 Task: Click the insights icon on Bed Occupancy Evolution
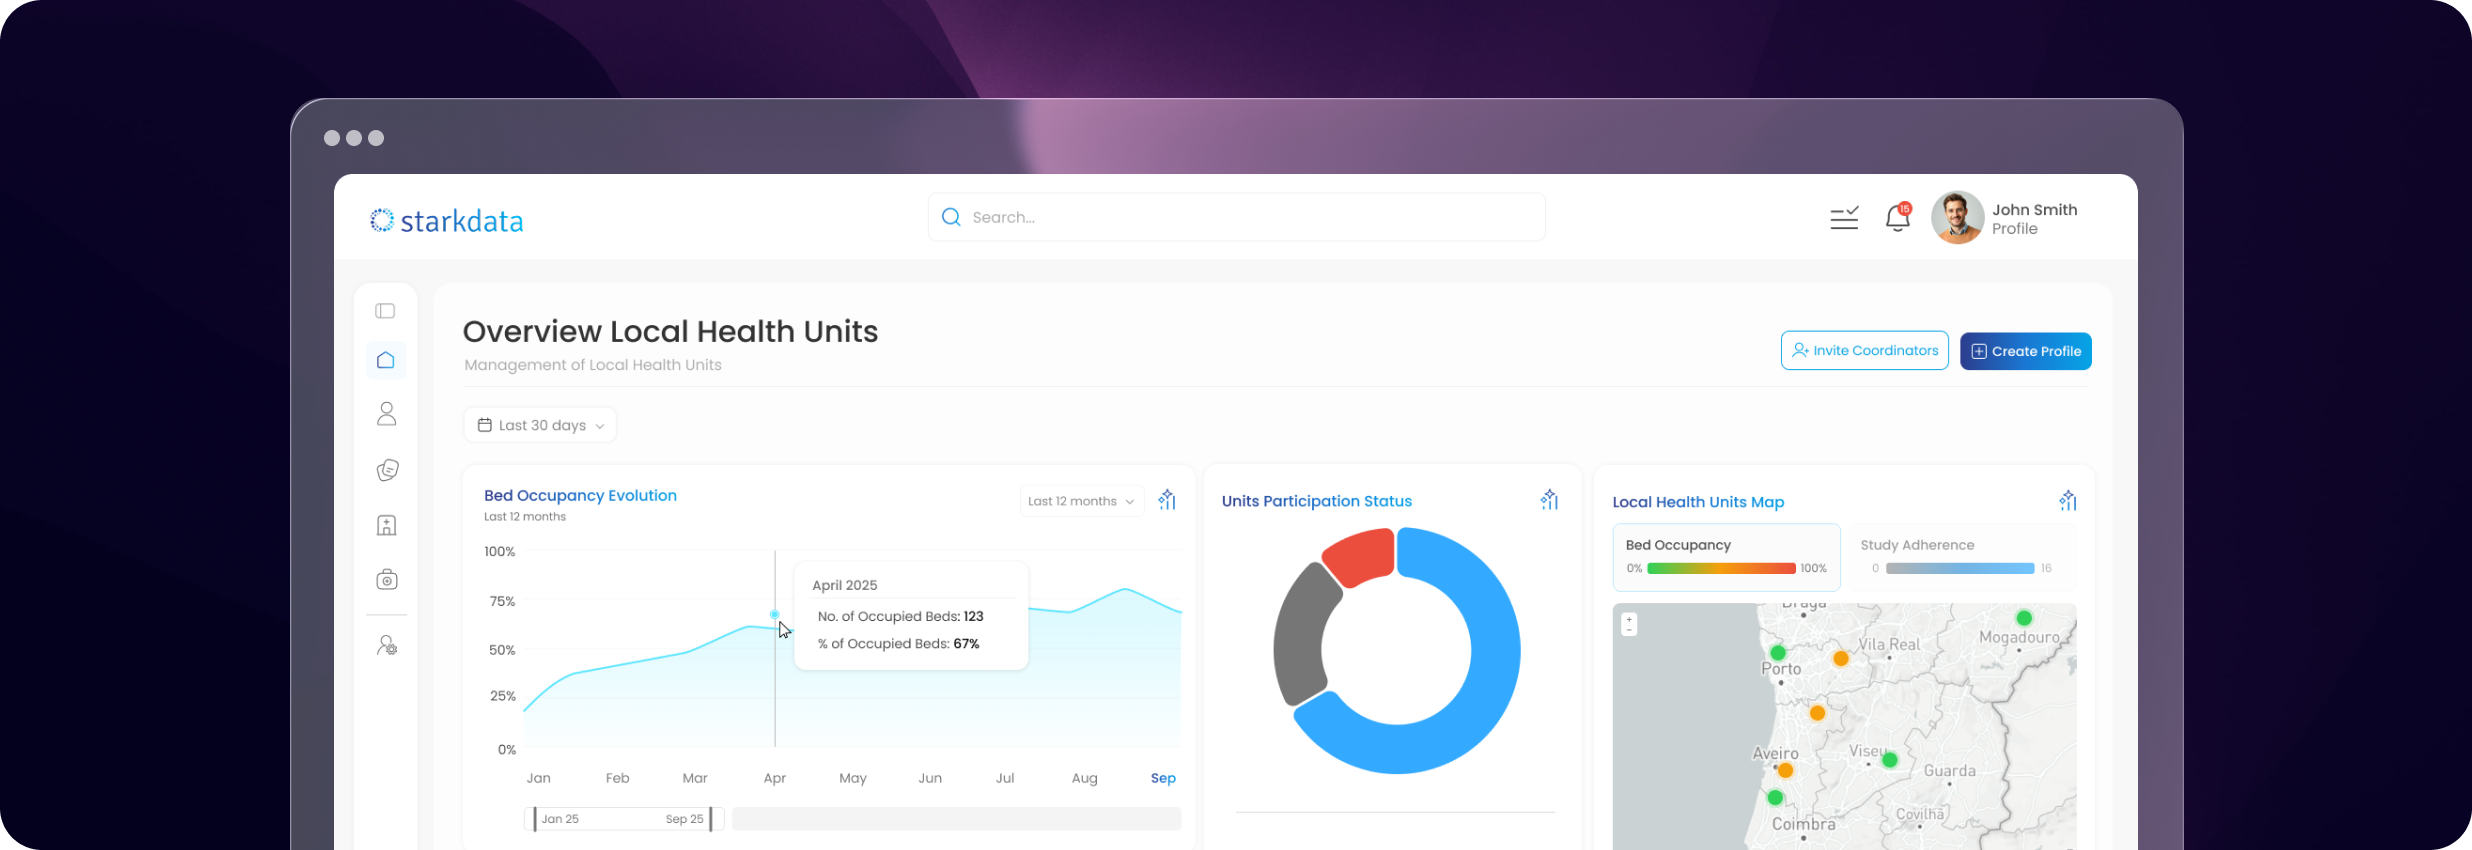coord(1167,500)
